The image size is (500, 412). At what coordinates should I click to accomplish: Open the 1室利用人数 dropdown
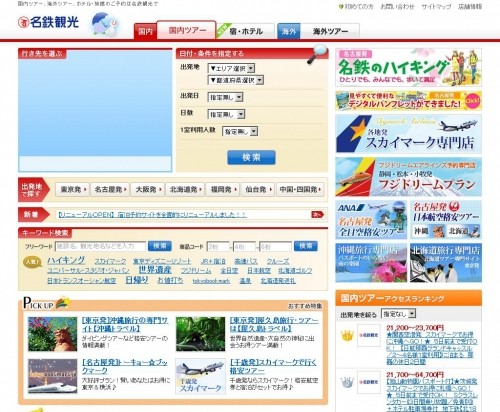tap(240, 131)
